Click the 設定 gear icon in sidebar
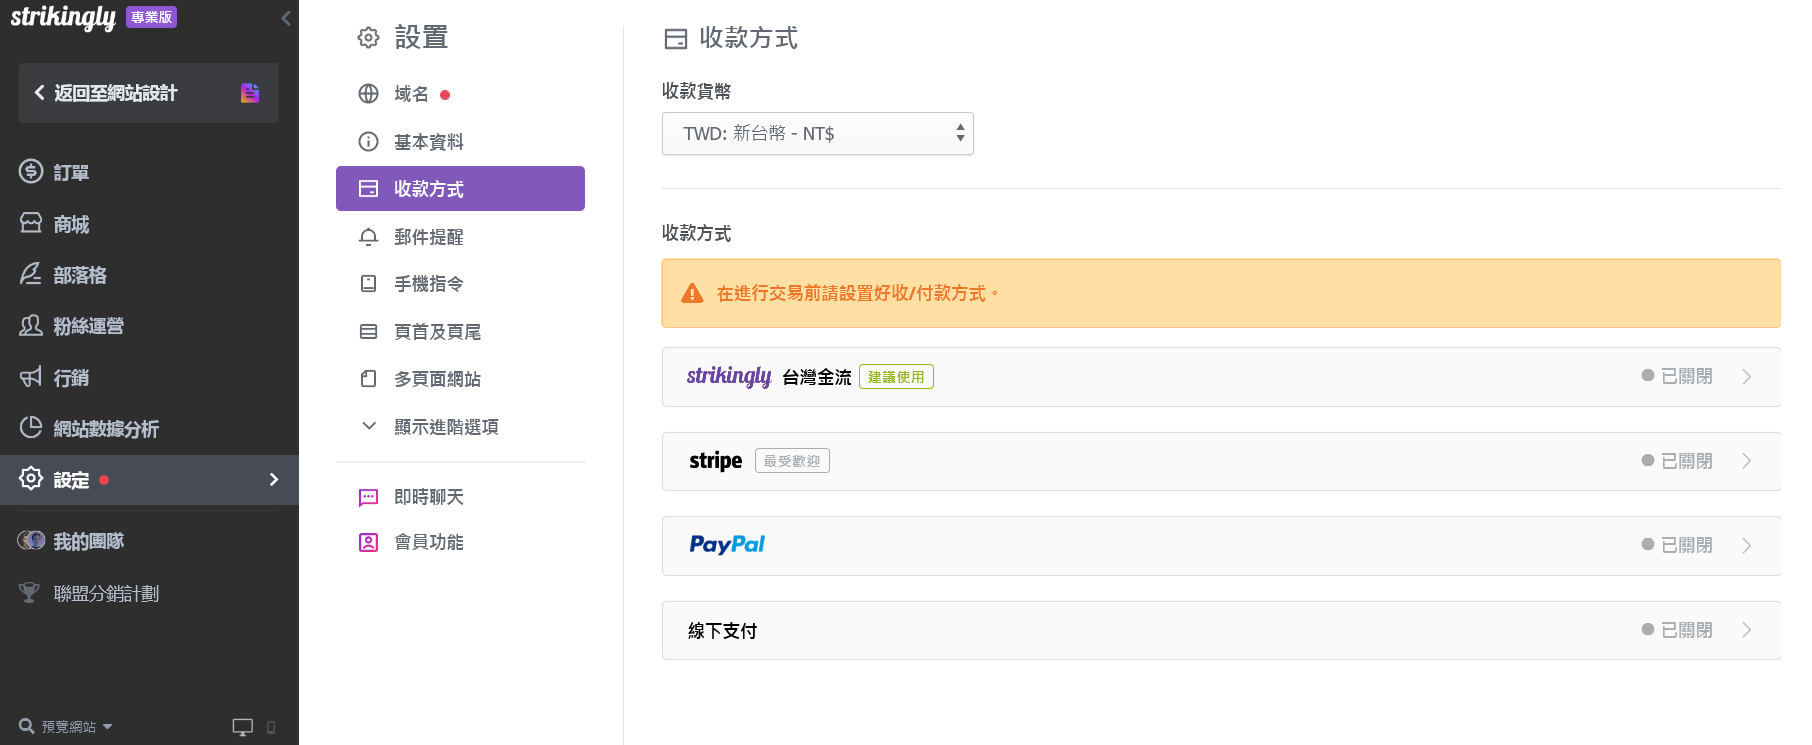 tap(31, 479)
